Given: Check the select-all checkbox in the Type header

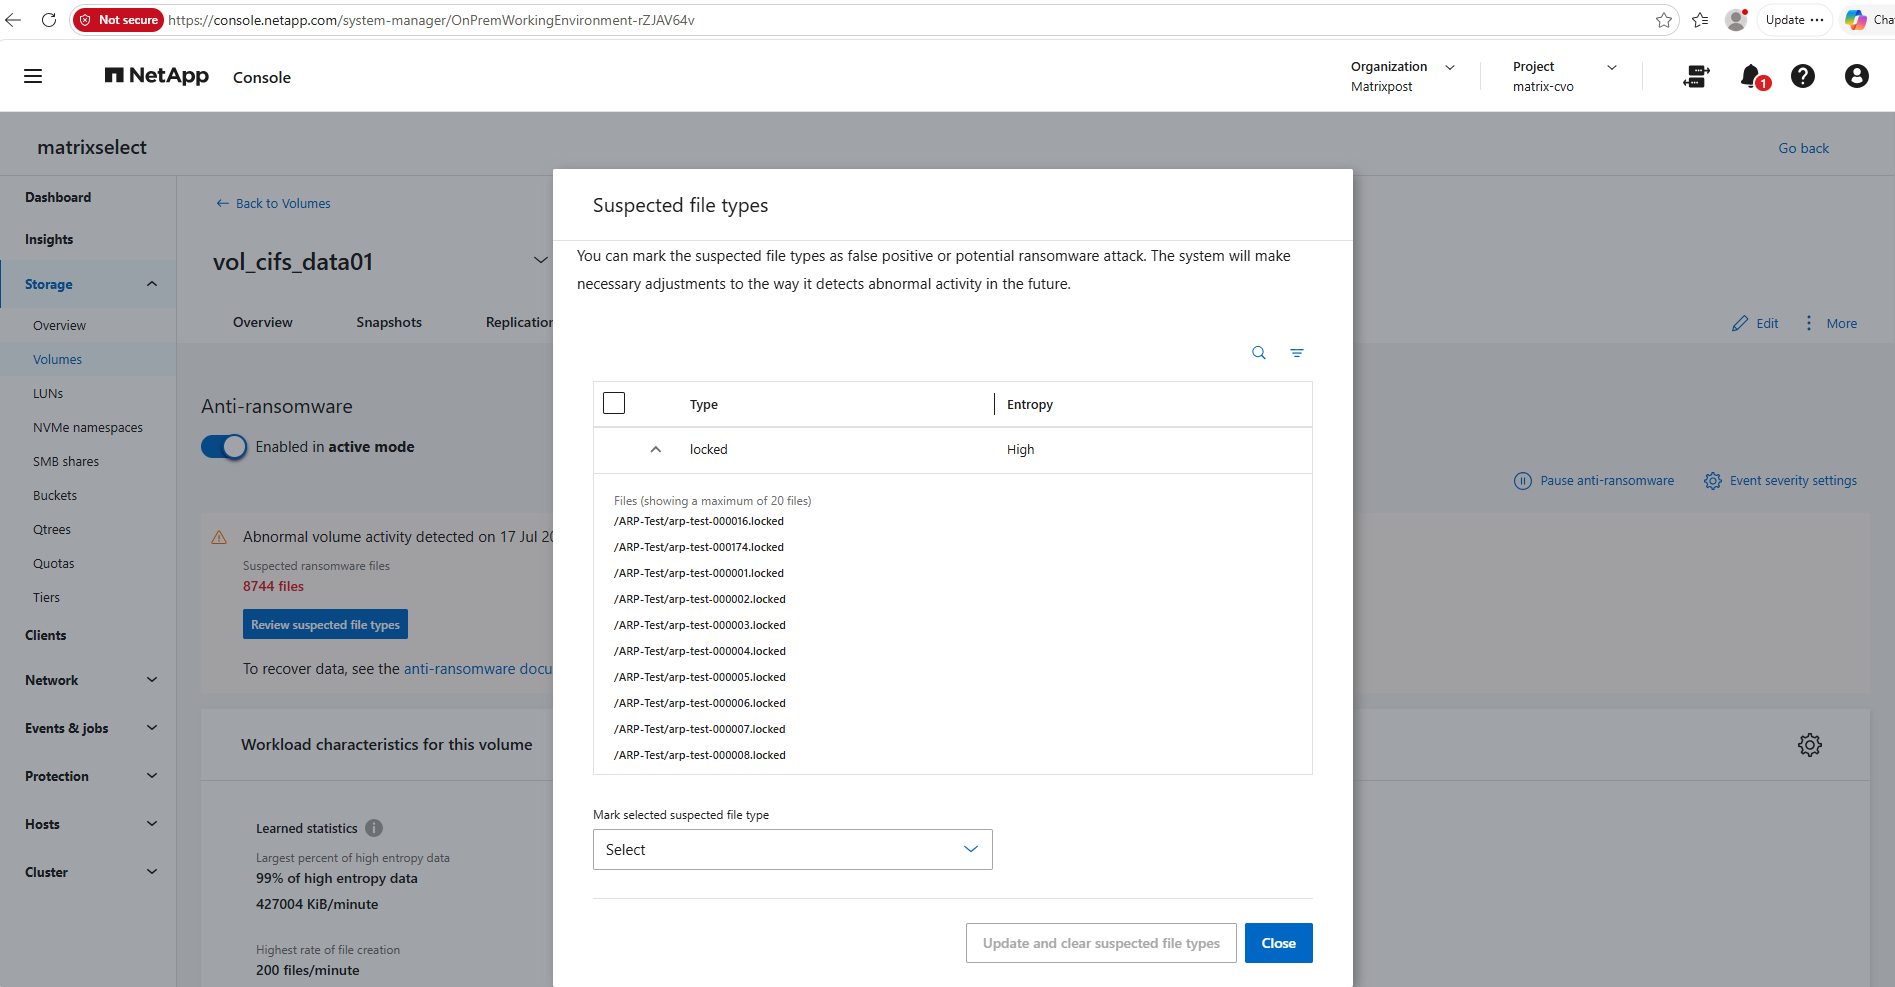Looking at the screenshot, I should [614, 403].
